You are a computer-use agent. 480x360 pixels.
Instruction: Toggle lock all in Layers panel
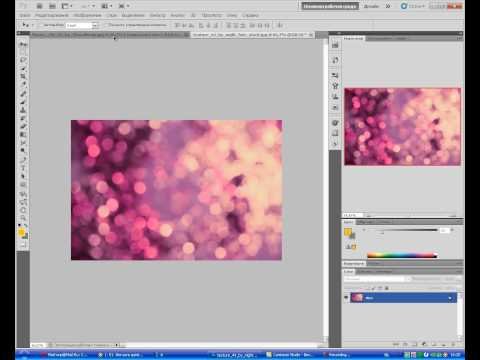tap(387, 288)
